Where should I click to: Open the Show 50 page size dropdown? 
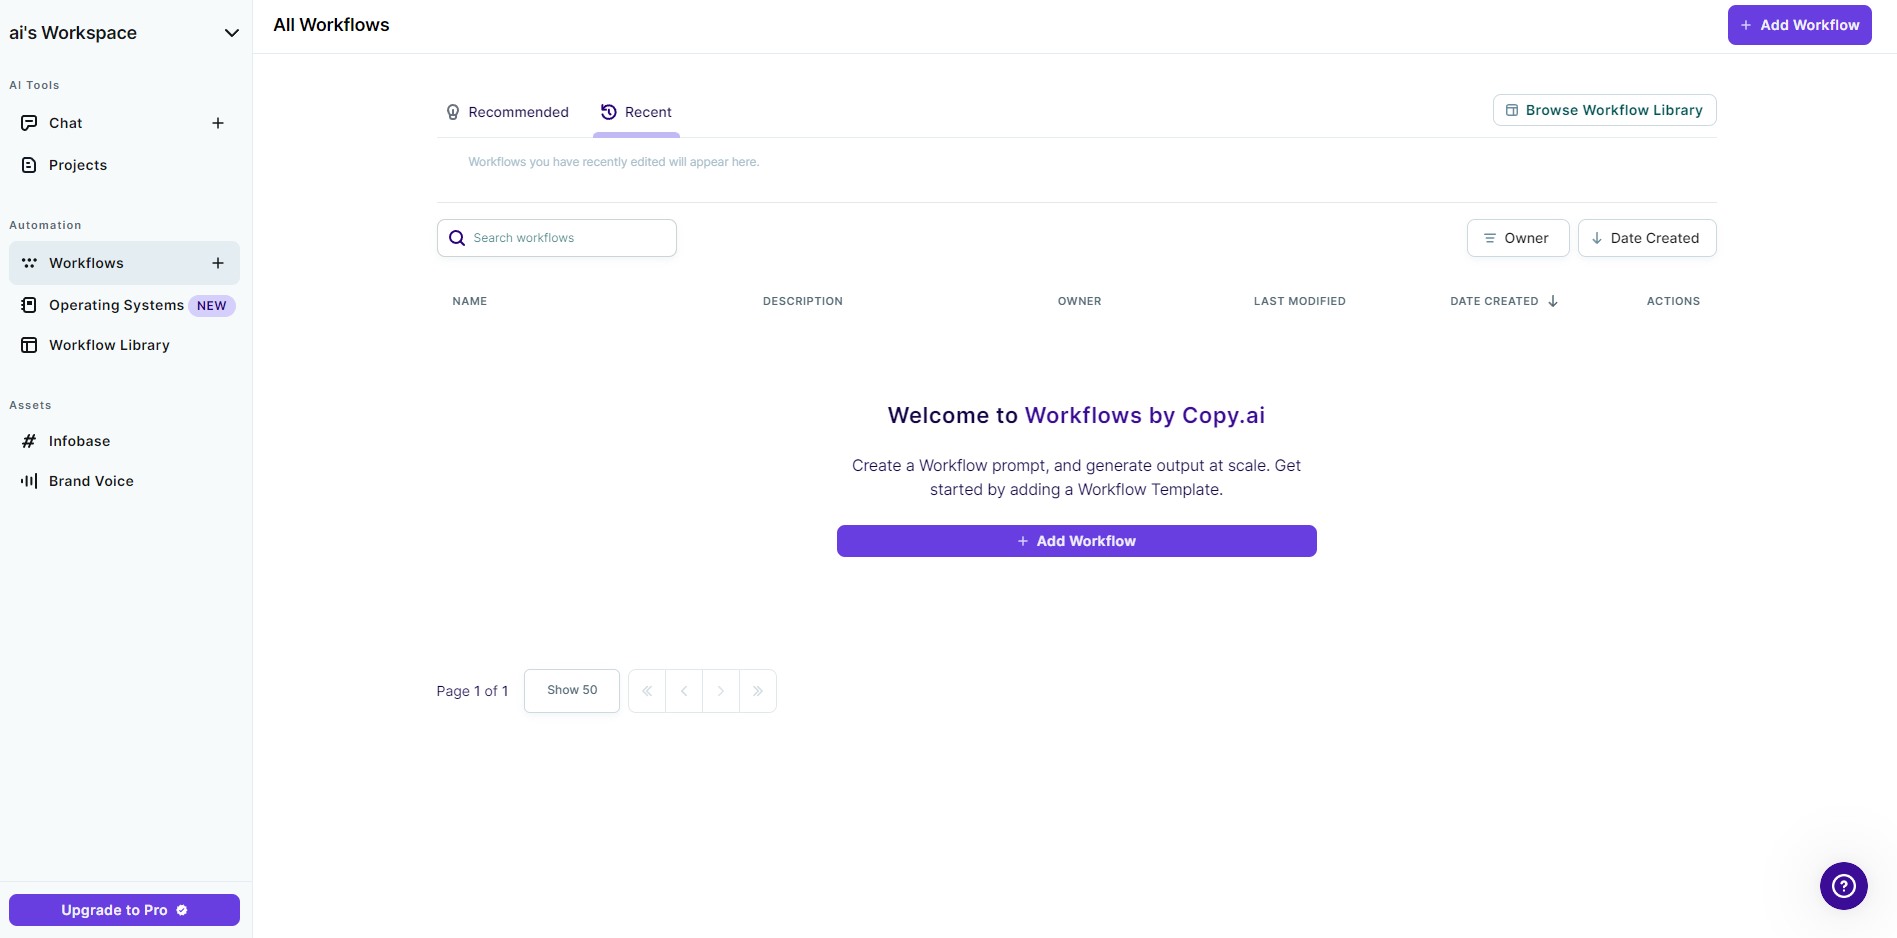coord(572,690)
